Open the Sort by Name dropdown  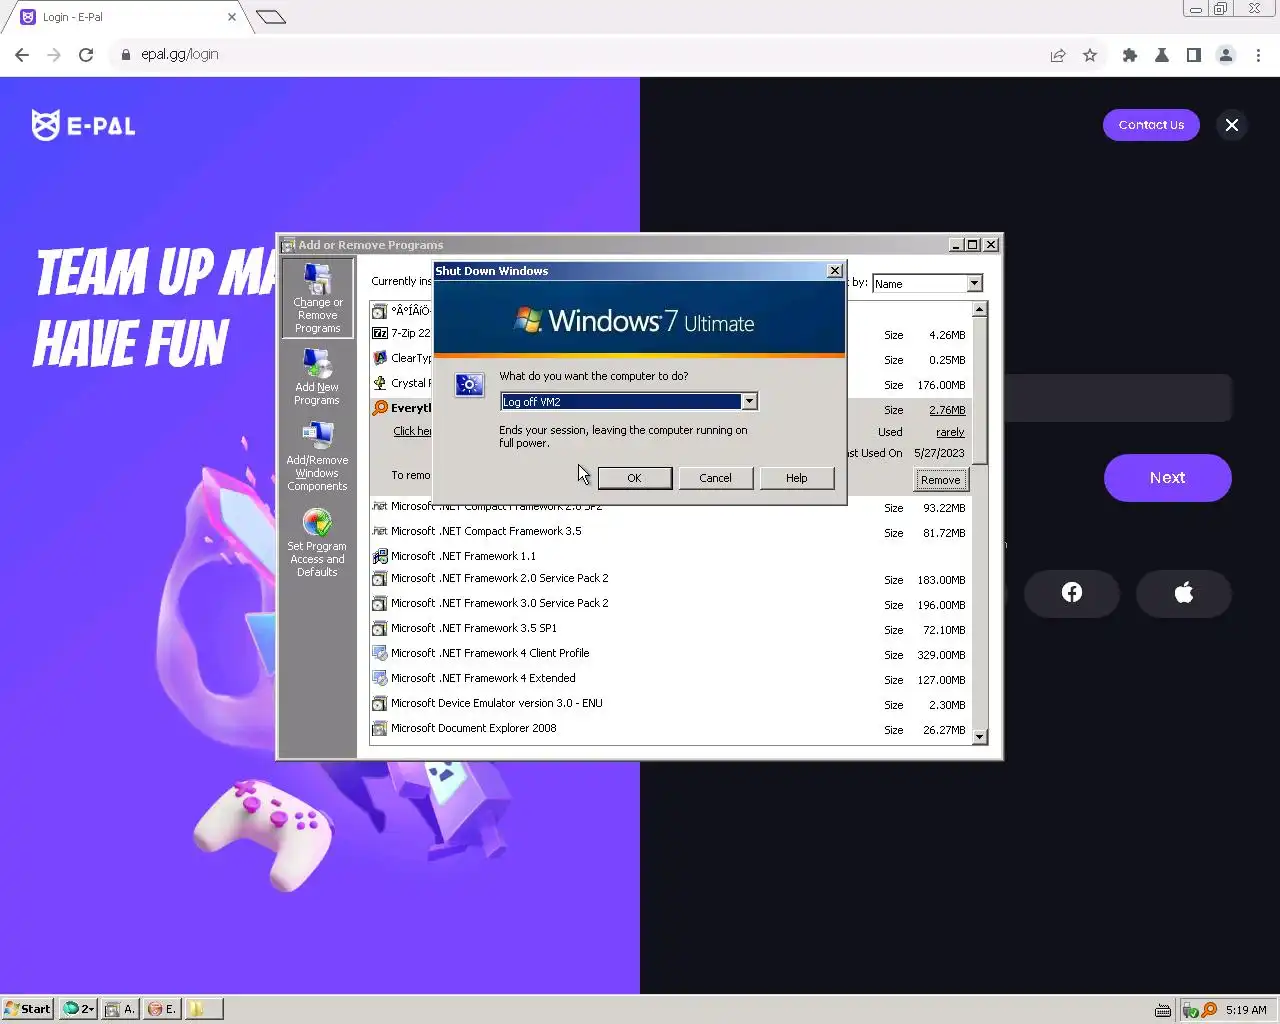pos(975,284)
